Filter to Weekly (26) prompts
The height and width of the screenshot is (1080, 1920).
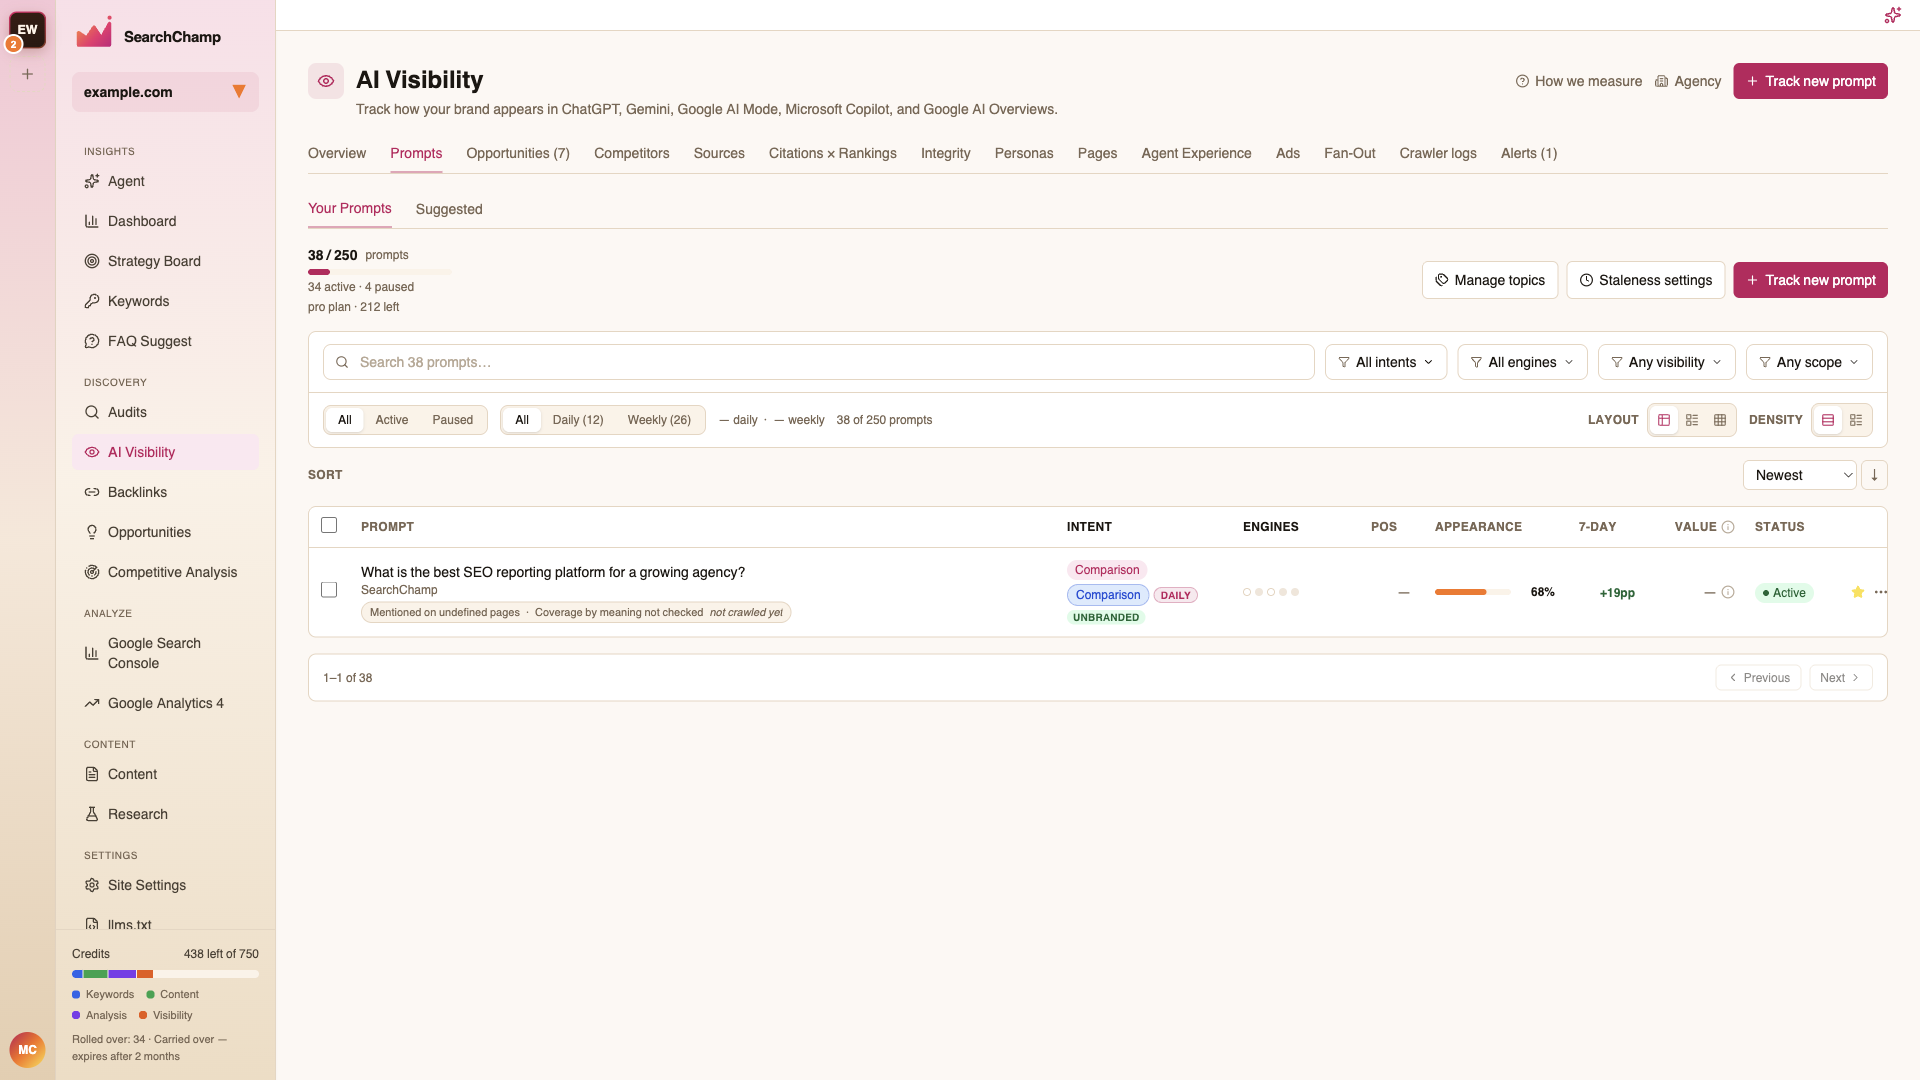(659, 420)
